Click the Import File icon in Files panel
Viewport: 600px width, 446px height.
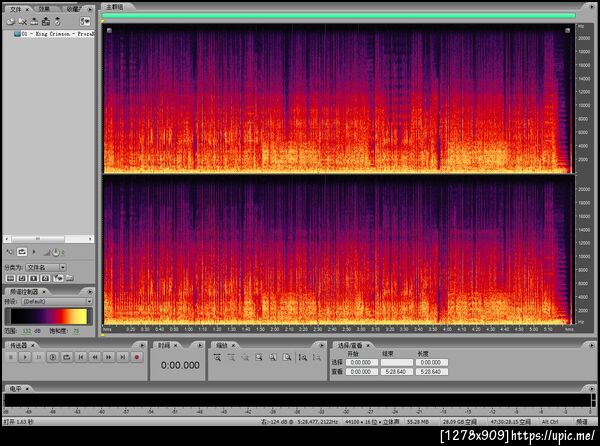[10, 21]
